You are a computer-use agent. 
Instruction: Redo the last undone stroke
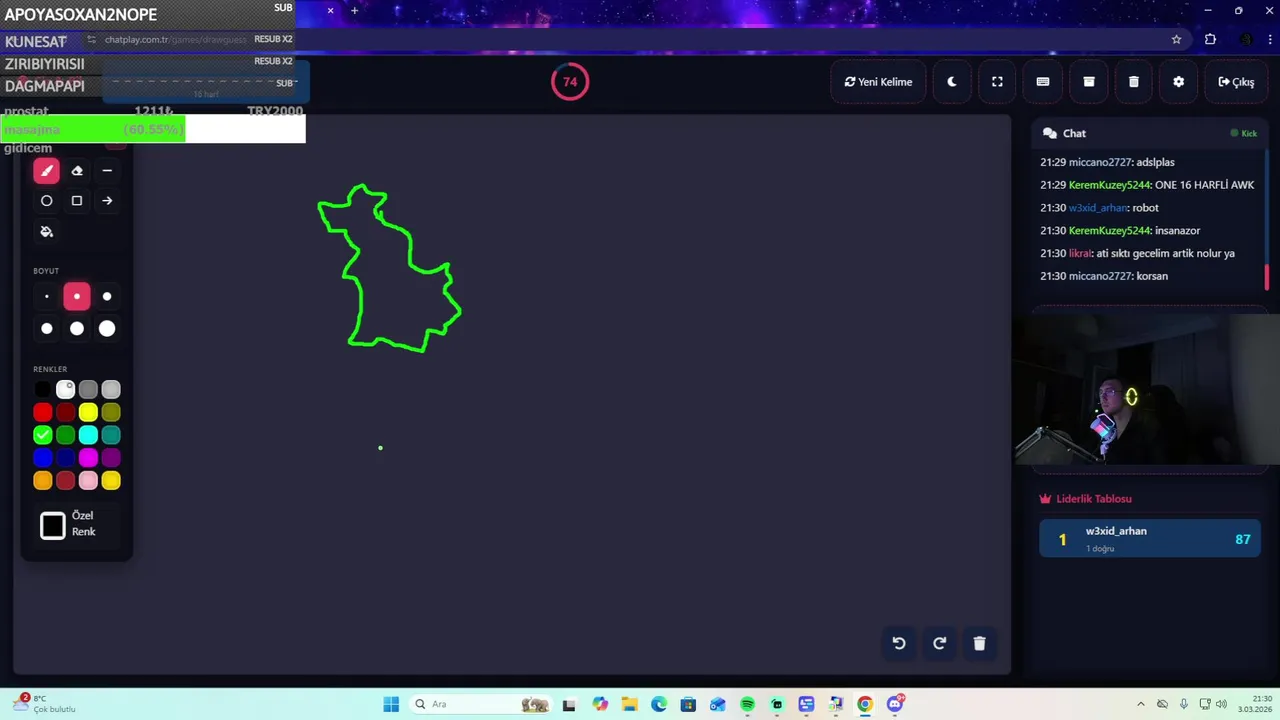click(x=939, y=643)
